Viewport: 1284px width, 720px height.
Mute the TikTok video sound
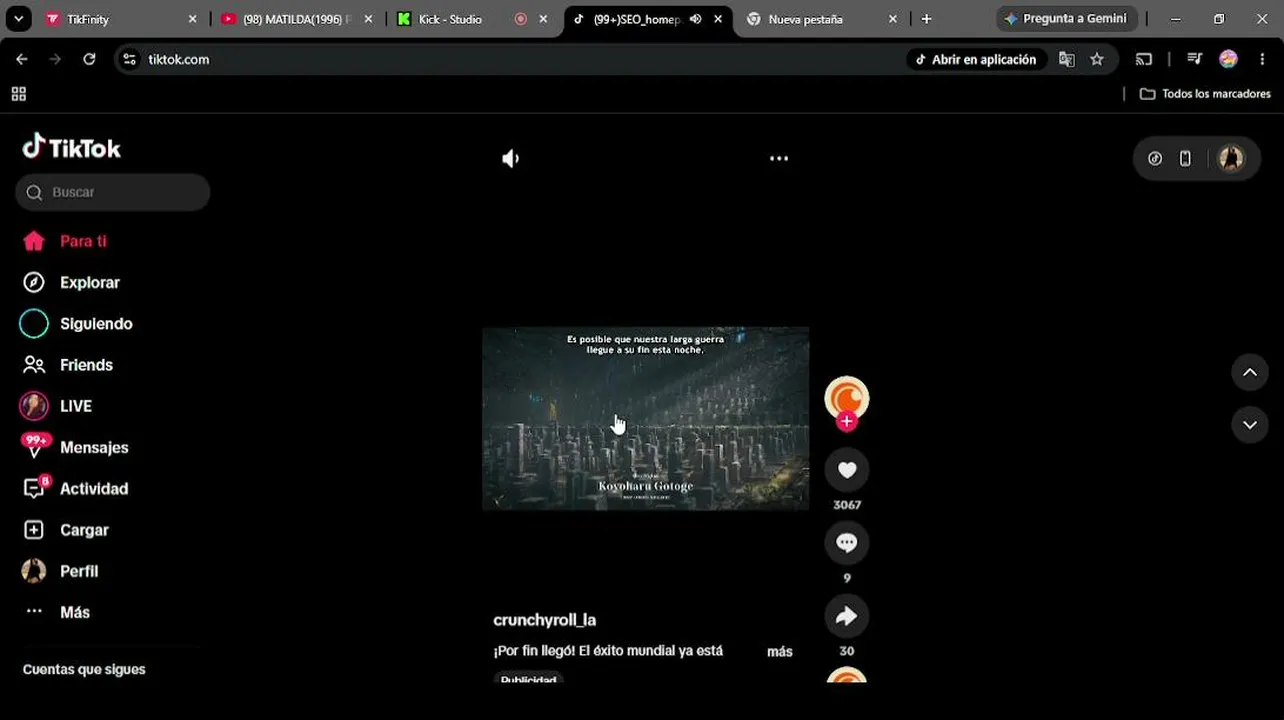click(511, 158)
